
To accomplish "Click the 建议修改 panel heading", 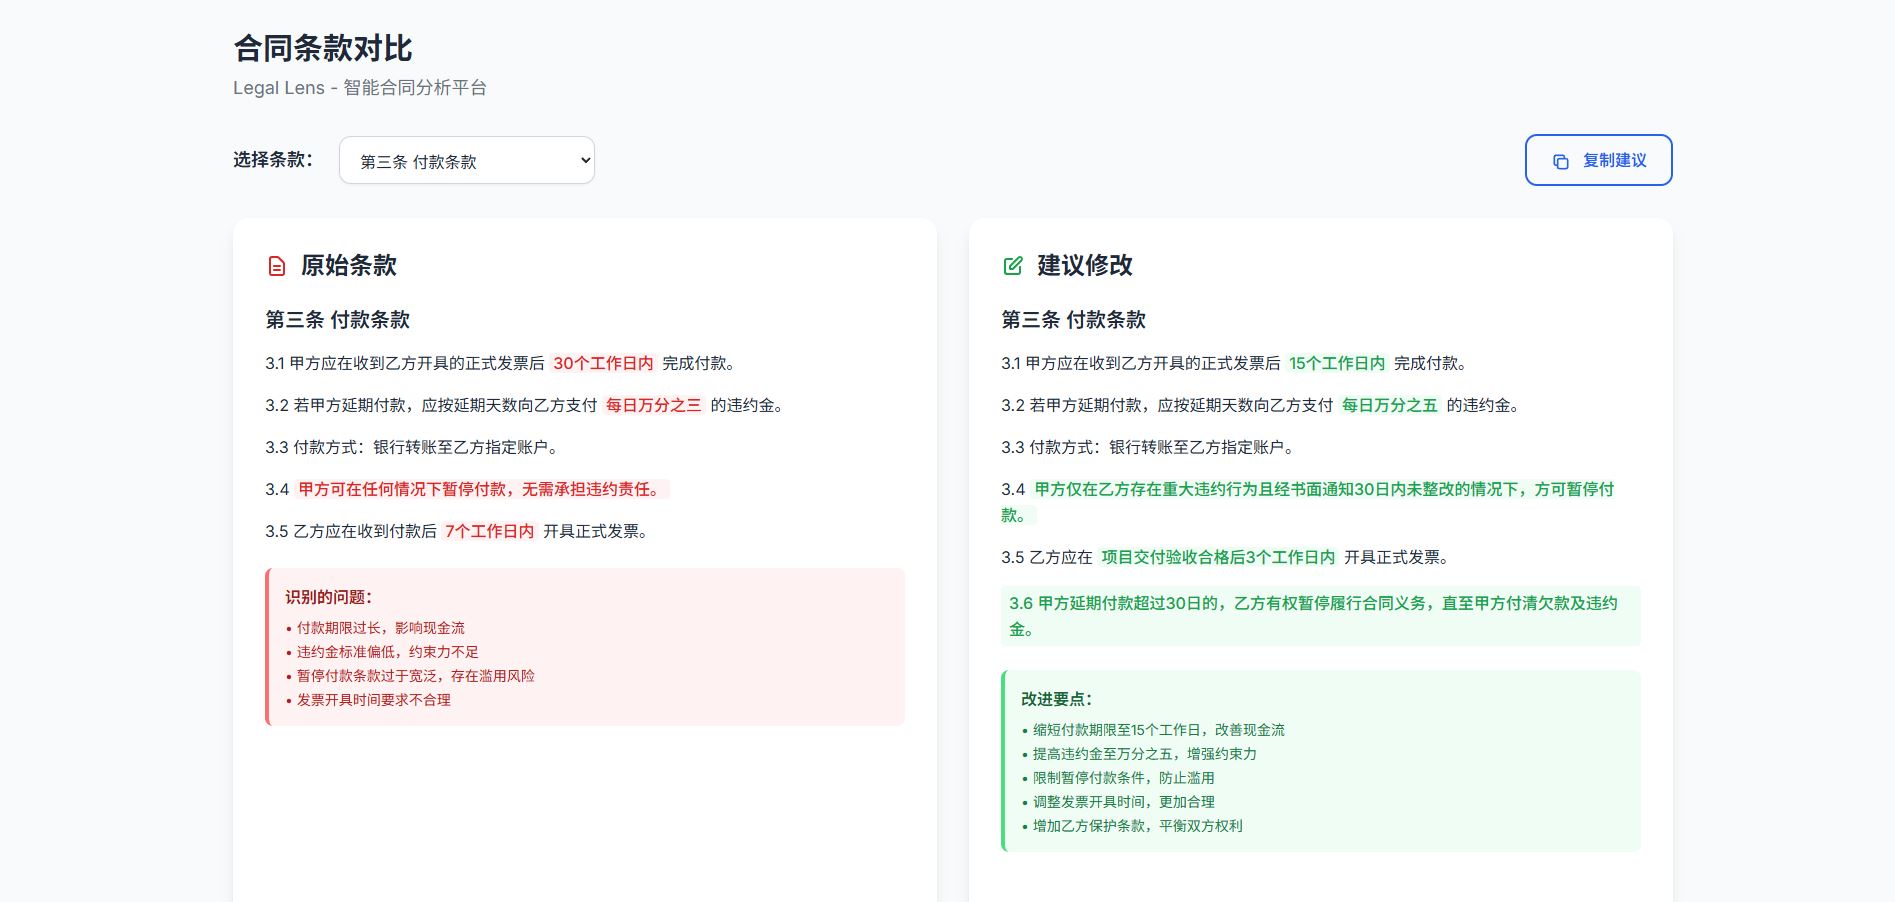I will point(1086,266).
